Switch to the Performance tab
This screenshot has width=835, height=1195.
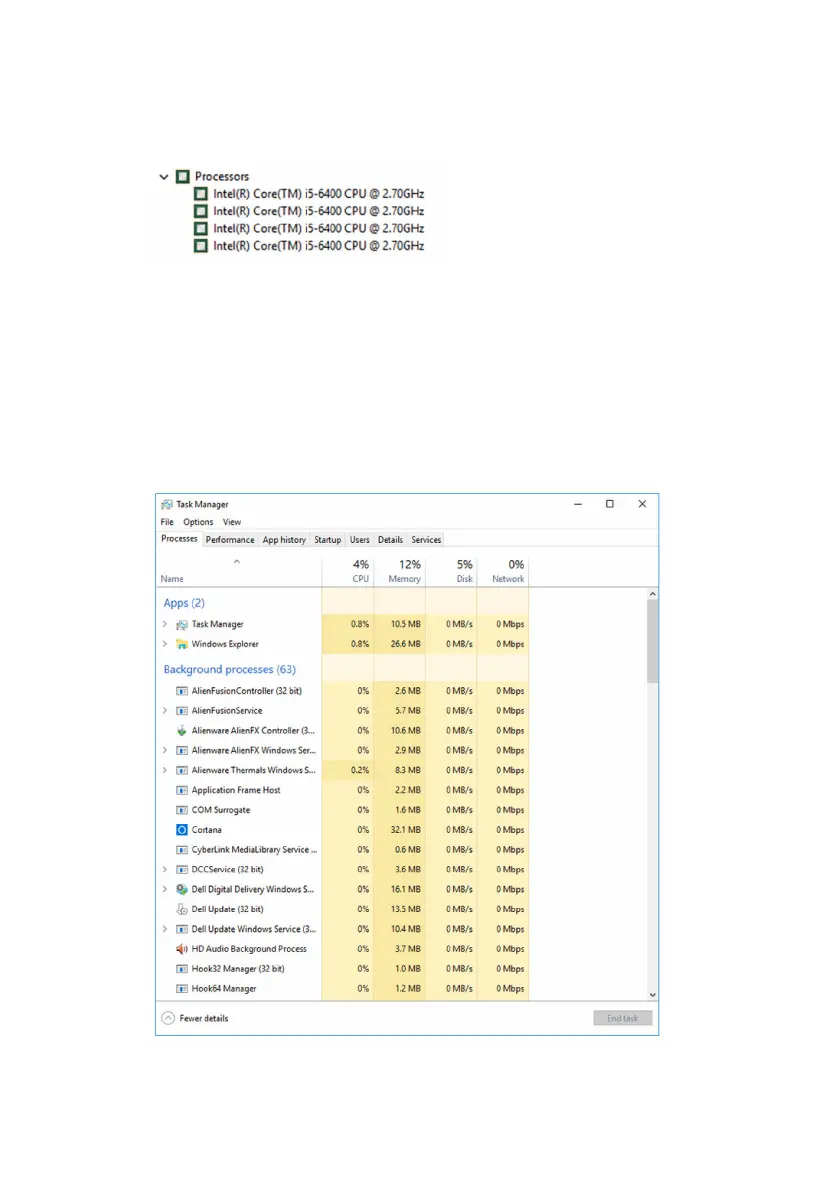(230, 540)
